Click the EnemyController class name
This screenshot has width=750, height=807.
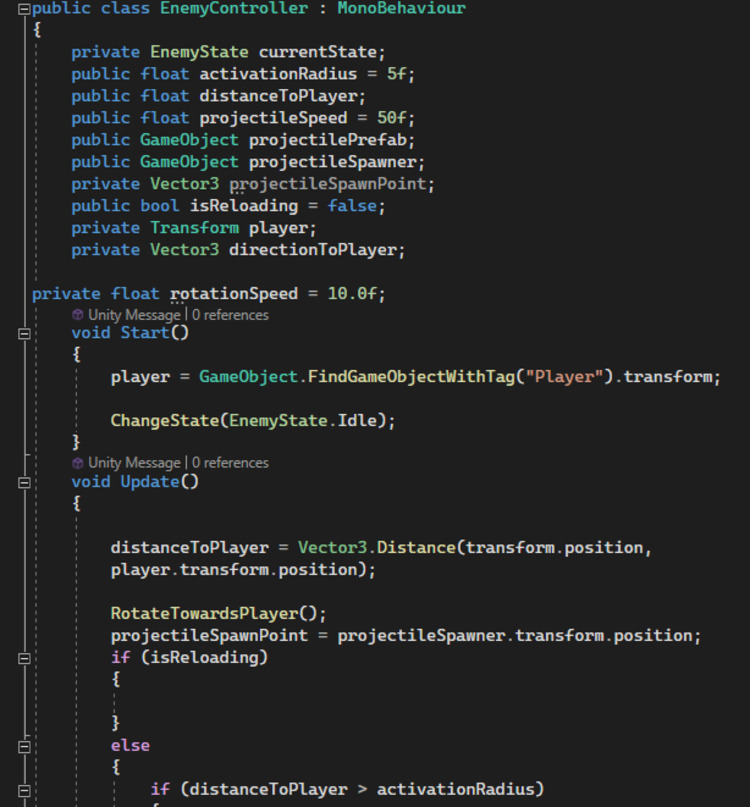234,8
